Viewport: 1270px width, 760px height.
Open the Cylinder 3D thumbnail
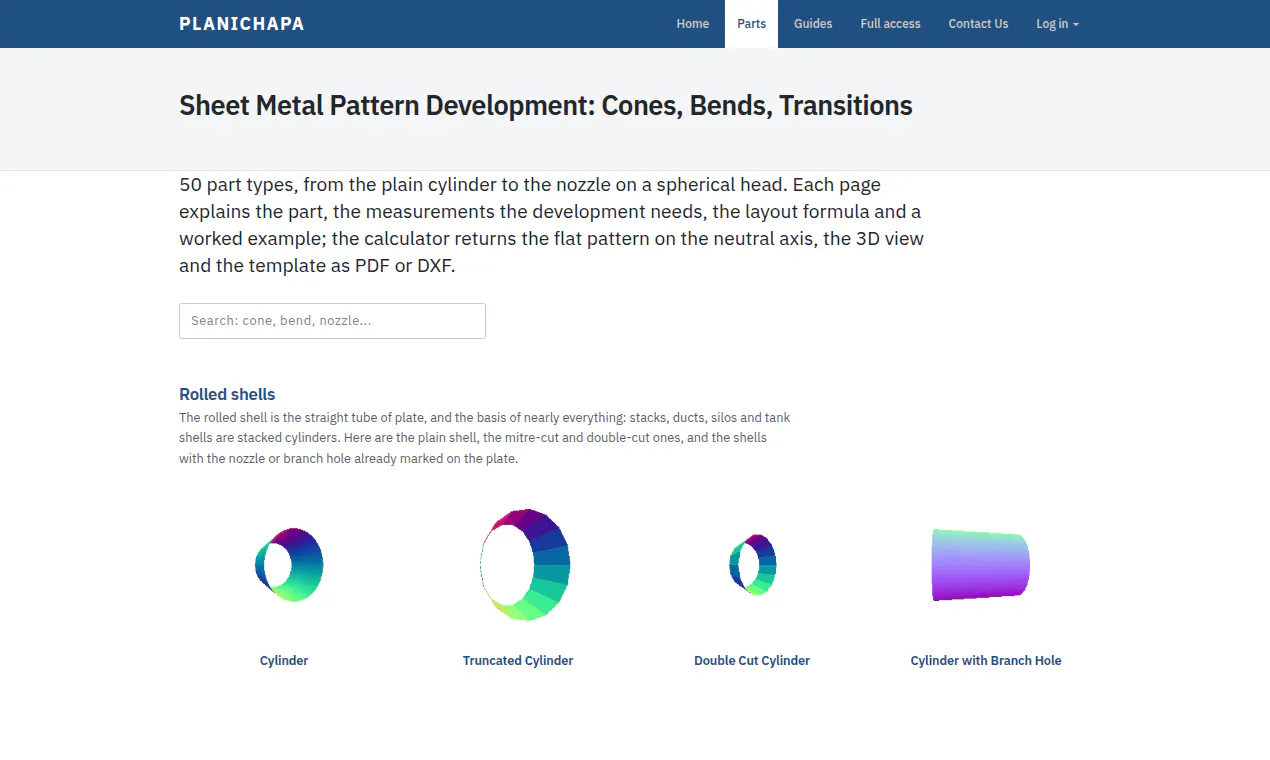tap(289, 565)
